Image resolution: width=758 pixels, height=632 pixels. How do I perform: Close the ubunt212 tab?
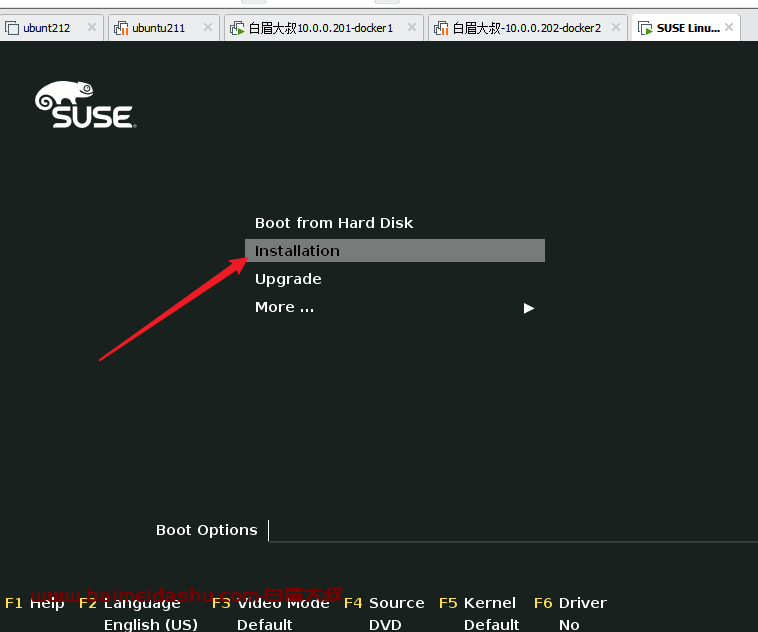point(91,27)
